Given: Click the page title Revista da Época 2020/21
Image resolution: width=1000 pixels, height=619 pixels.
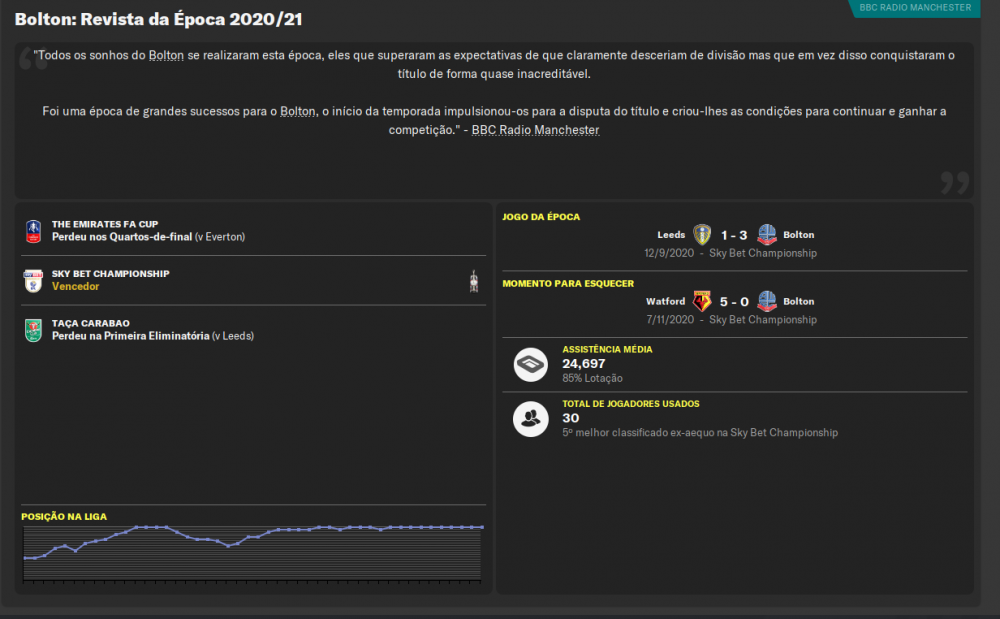Looking at the screenshot, I should click(x=158, y=19).
